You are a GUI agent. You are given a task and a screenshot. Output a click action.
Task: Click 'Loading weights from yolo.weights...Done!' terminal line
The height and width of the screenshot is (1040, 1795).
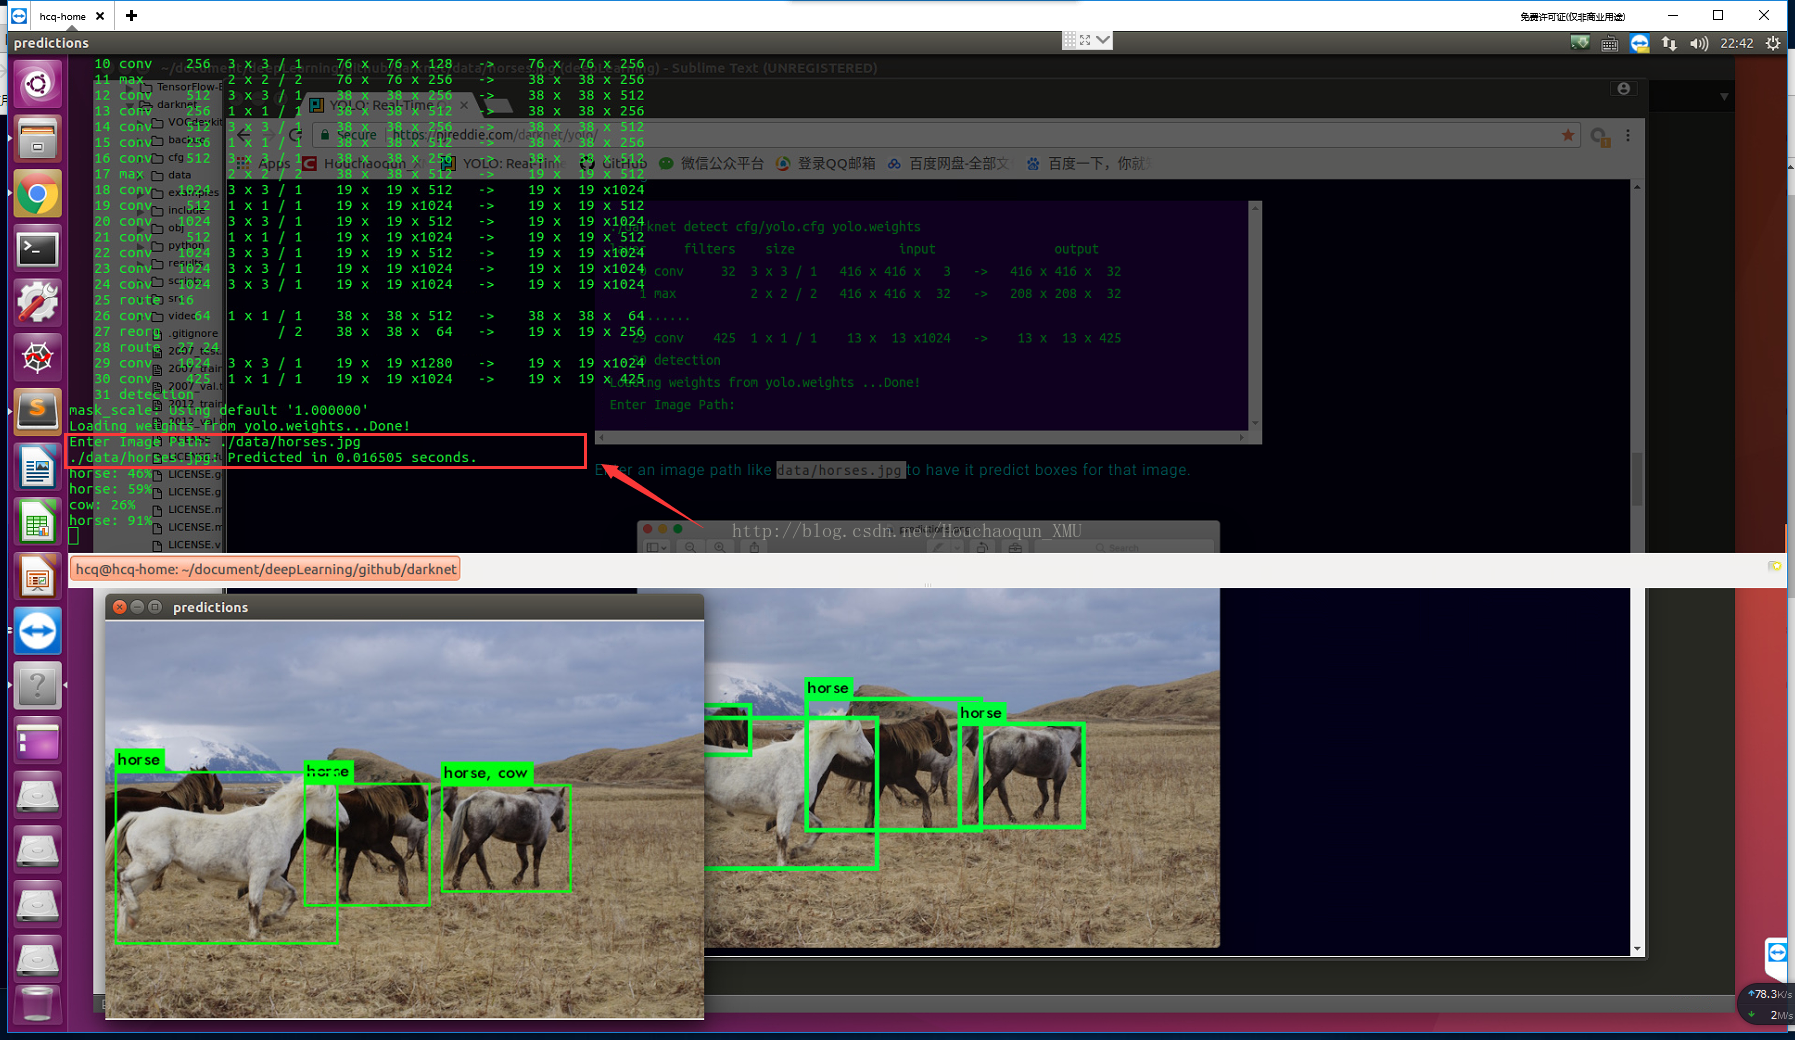[x=240, y=426]
